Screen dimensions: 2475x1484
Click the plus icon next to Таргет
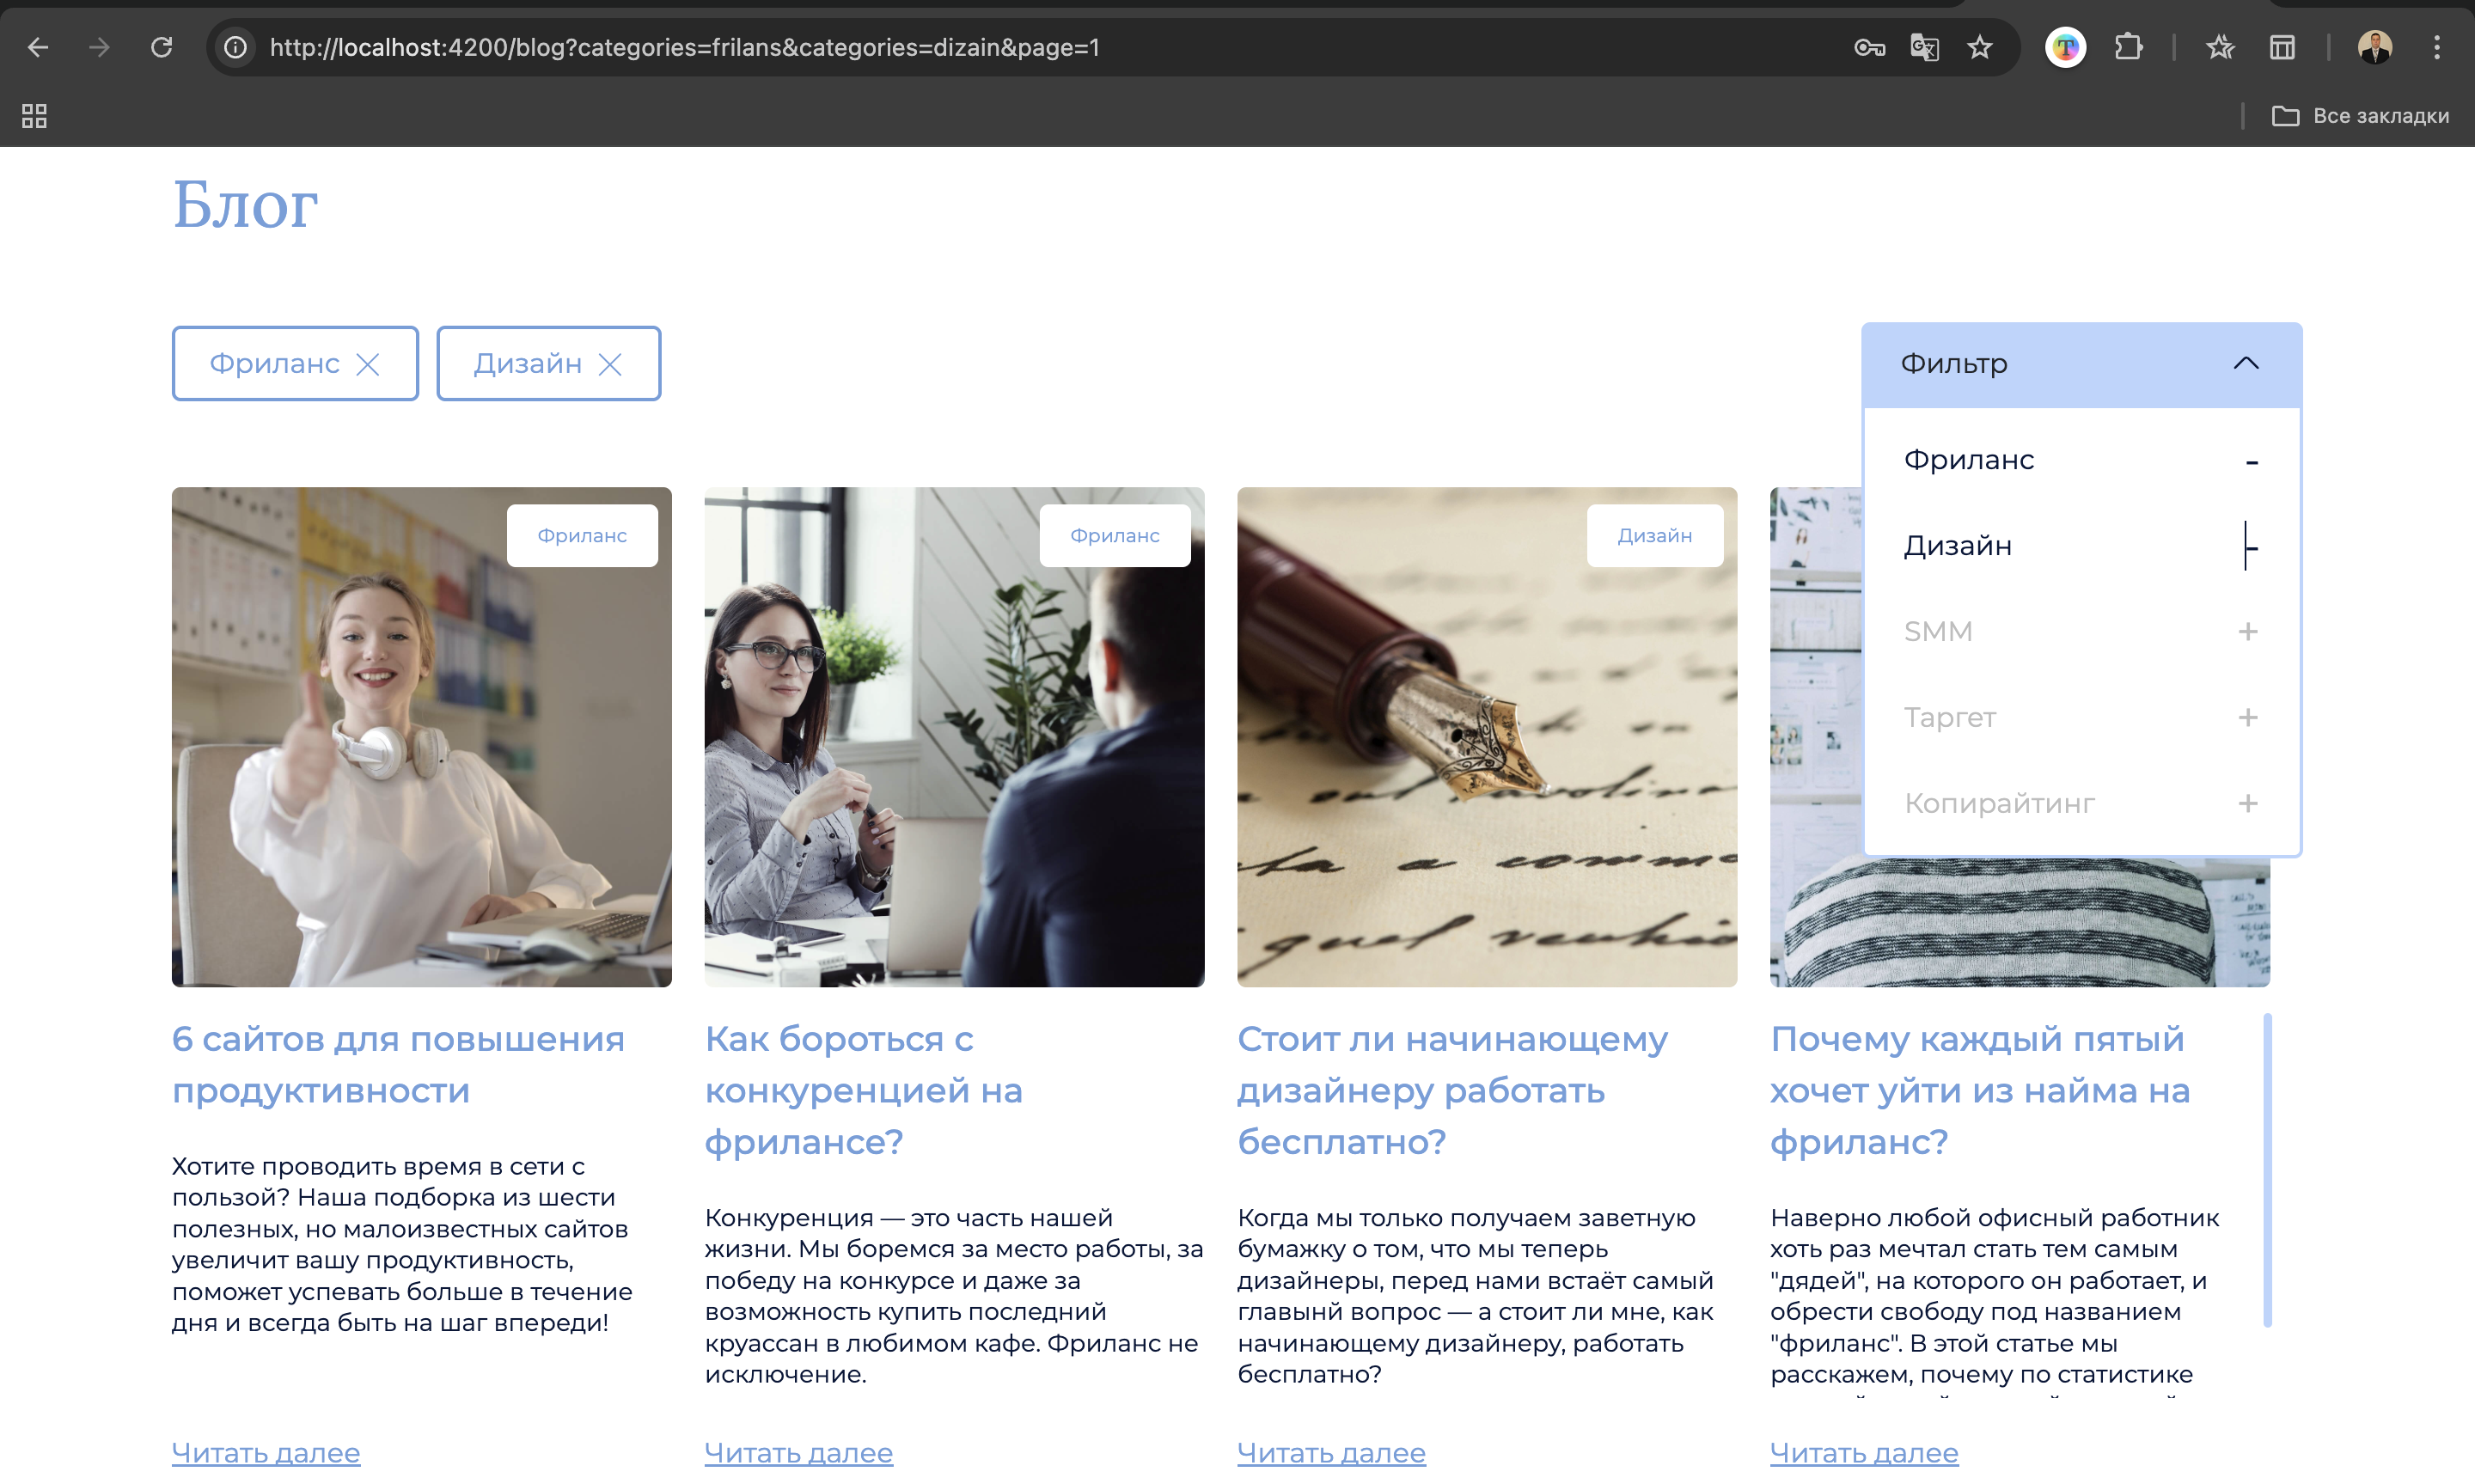(x=2248, y=718)
